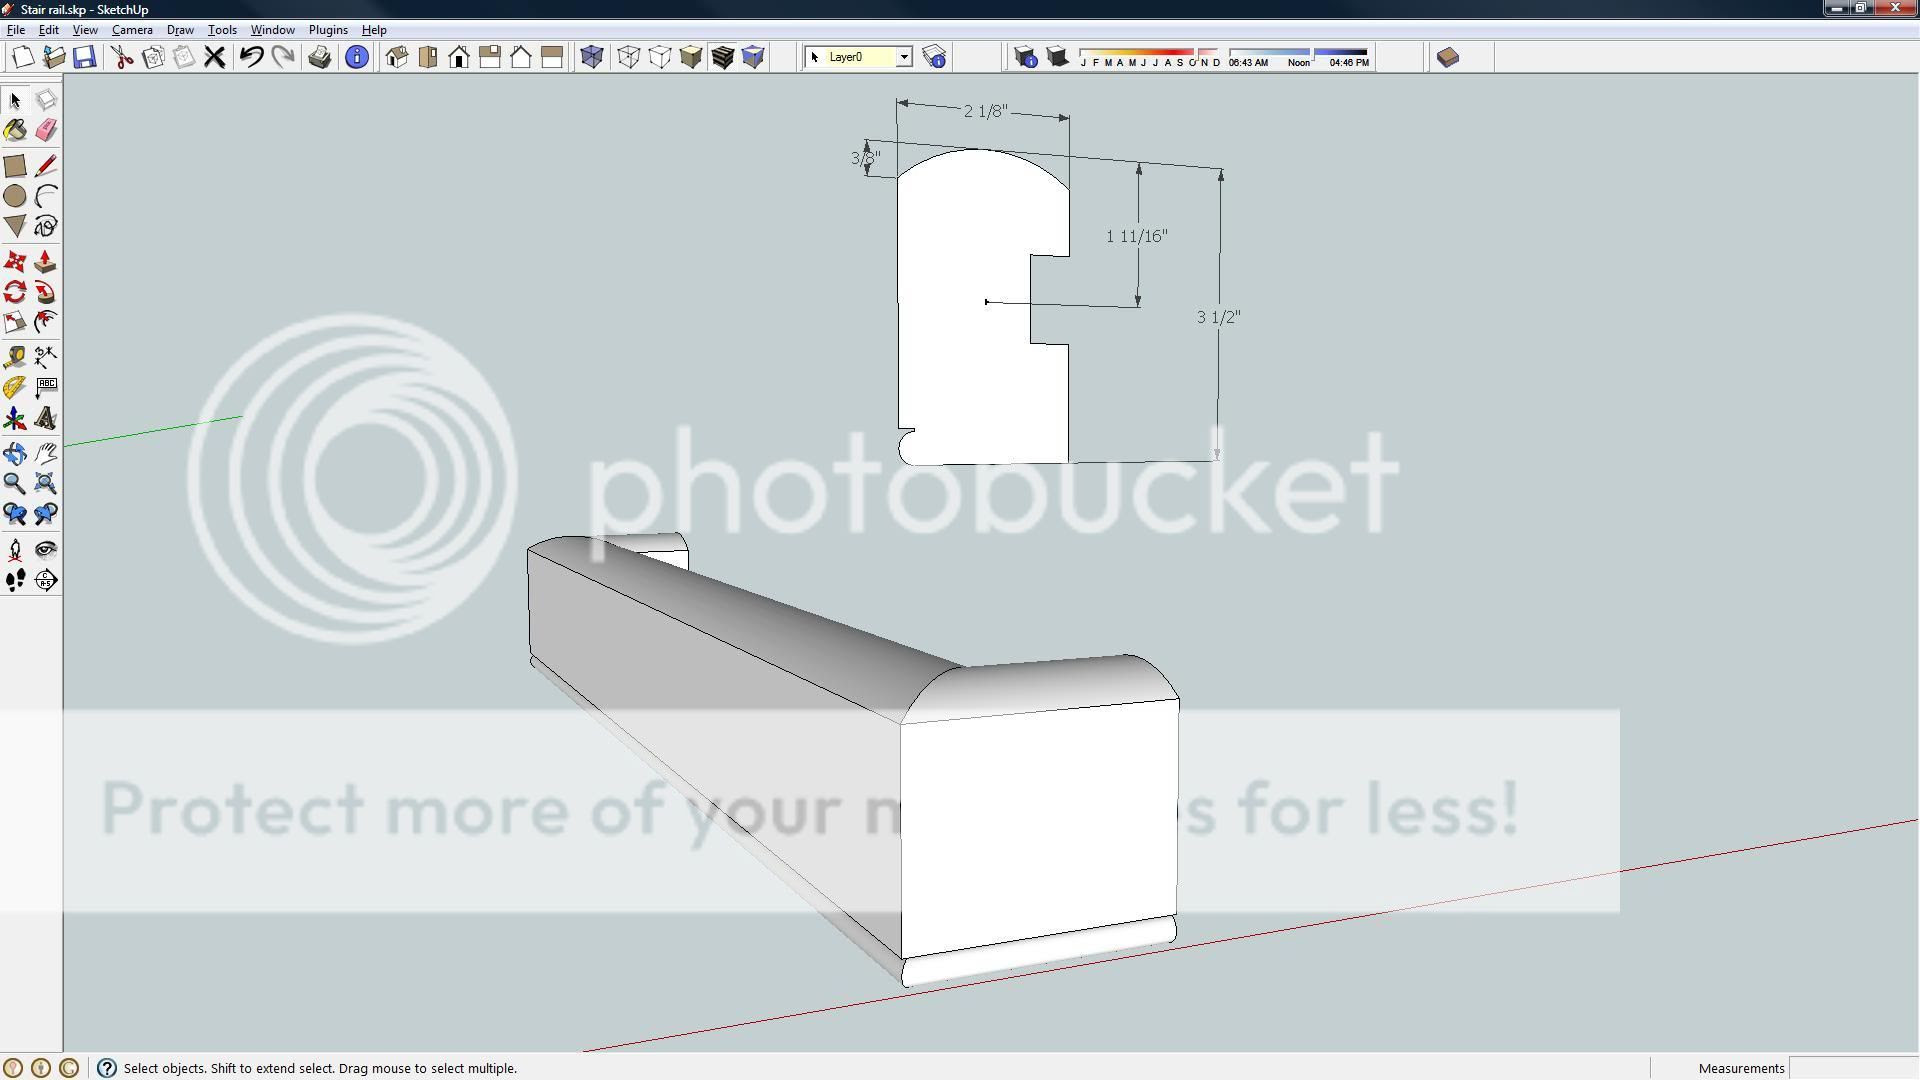
Task: Activate the Axes tool
Action: point(15,418)
